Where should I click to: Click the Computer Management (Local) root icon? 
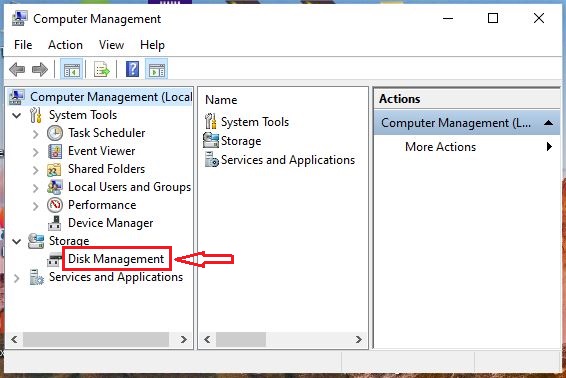coord(17,97)
